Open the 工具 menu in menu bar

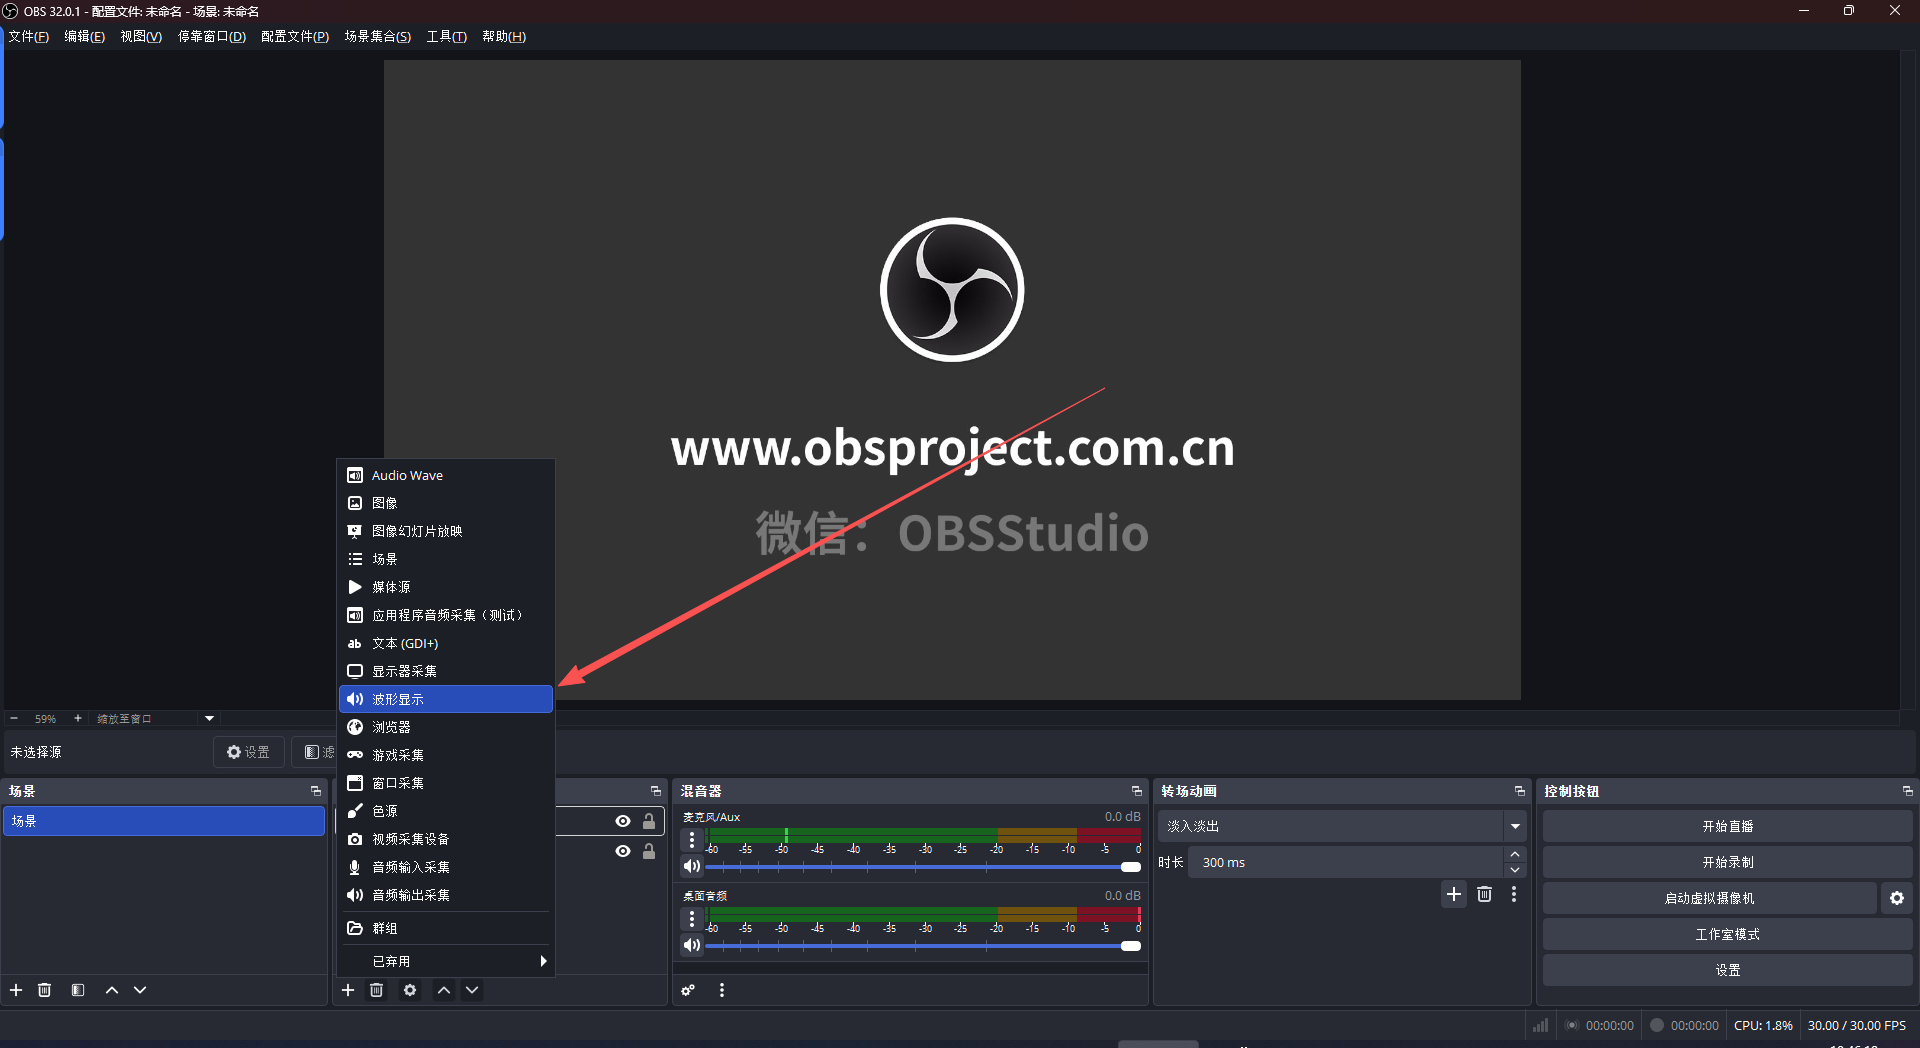[446, 37]
